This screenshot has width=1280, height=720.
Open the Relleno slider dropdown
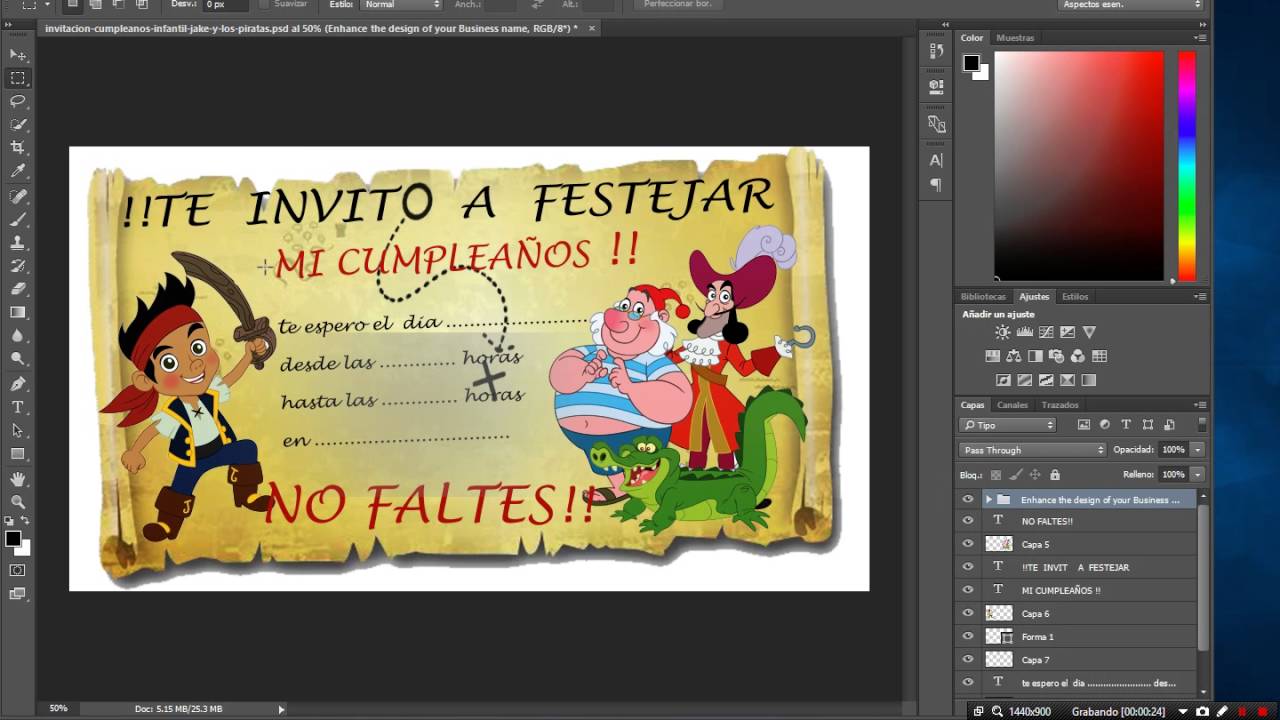tap(1197, 474)
